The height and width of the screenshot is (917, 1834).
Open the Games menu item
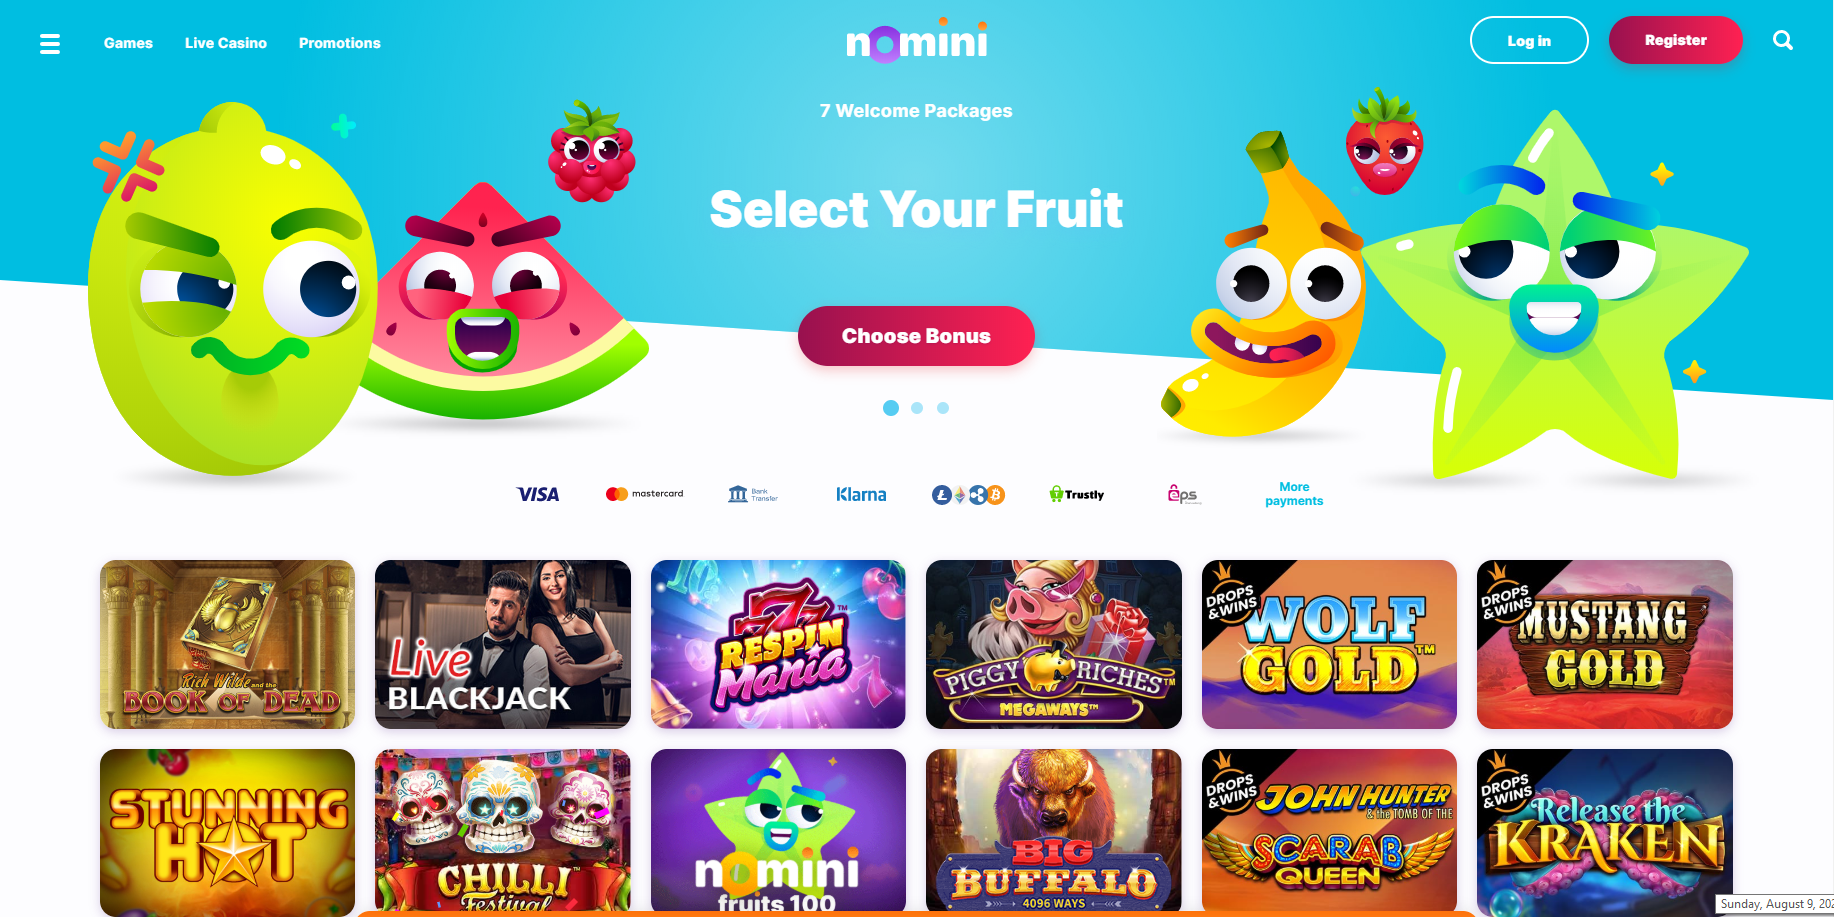coord(128,43)
